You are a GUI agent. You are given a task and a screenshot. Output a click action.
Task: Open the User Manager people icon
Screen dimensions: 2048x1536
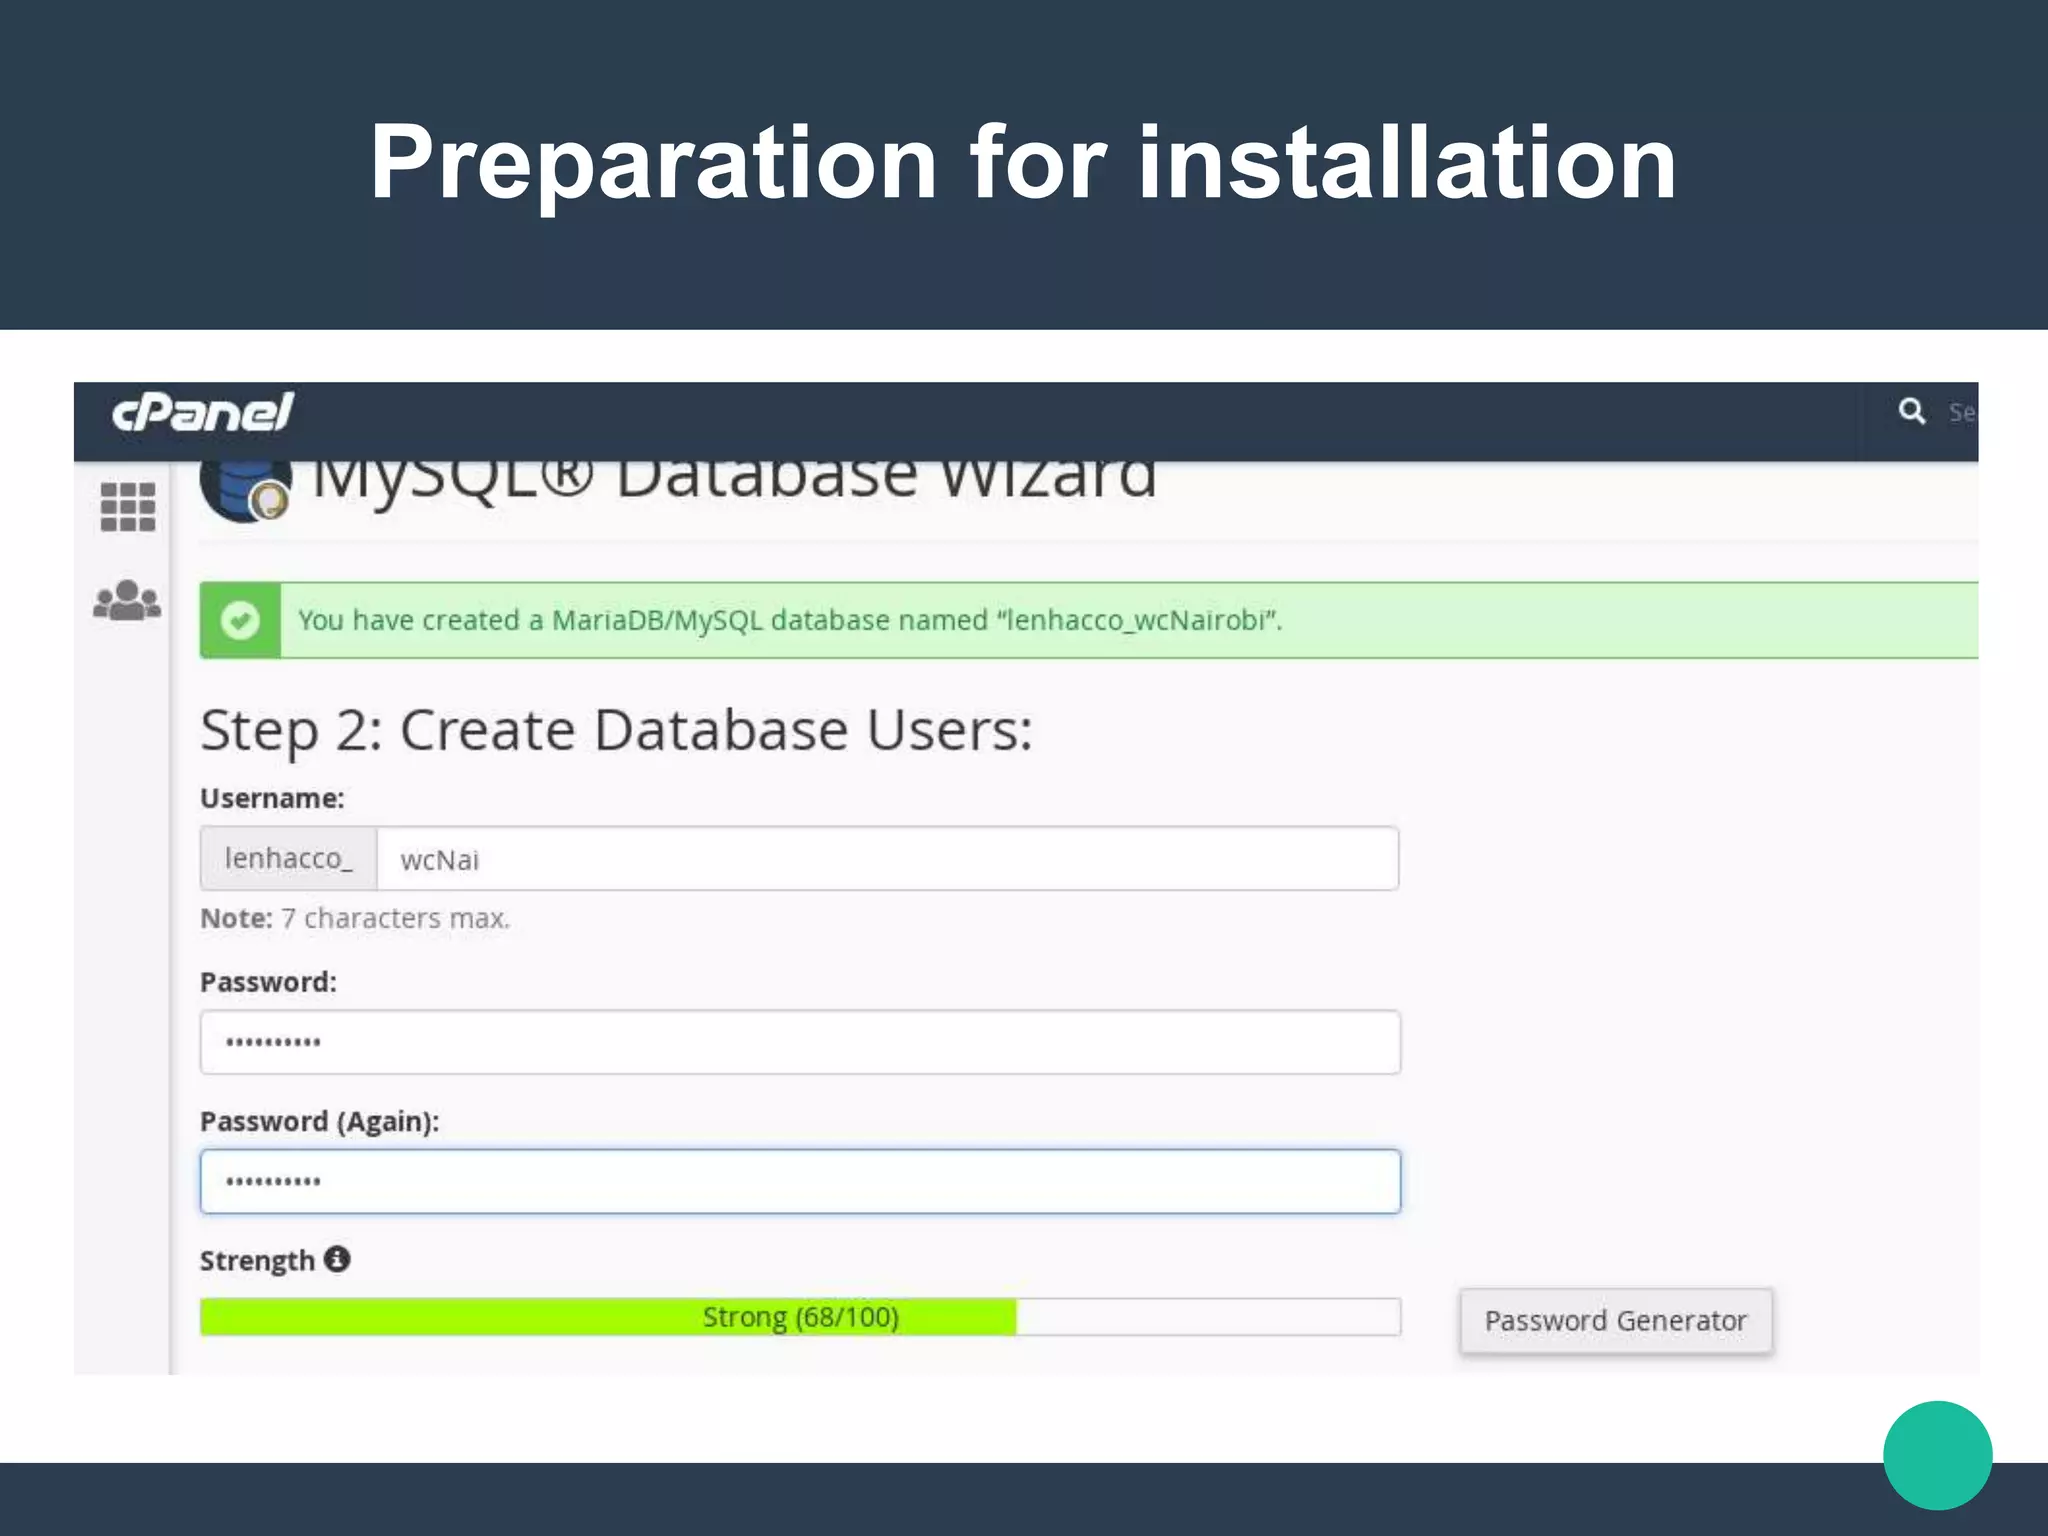point(127,601)
